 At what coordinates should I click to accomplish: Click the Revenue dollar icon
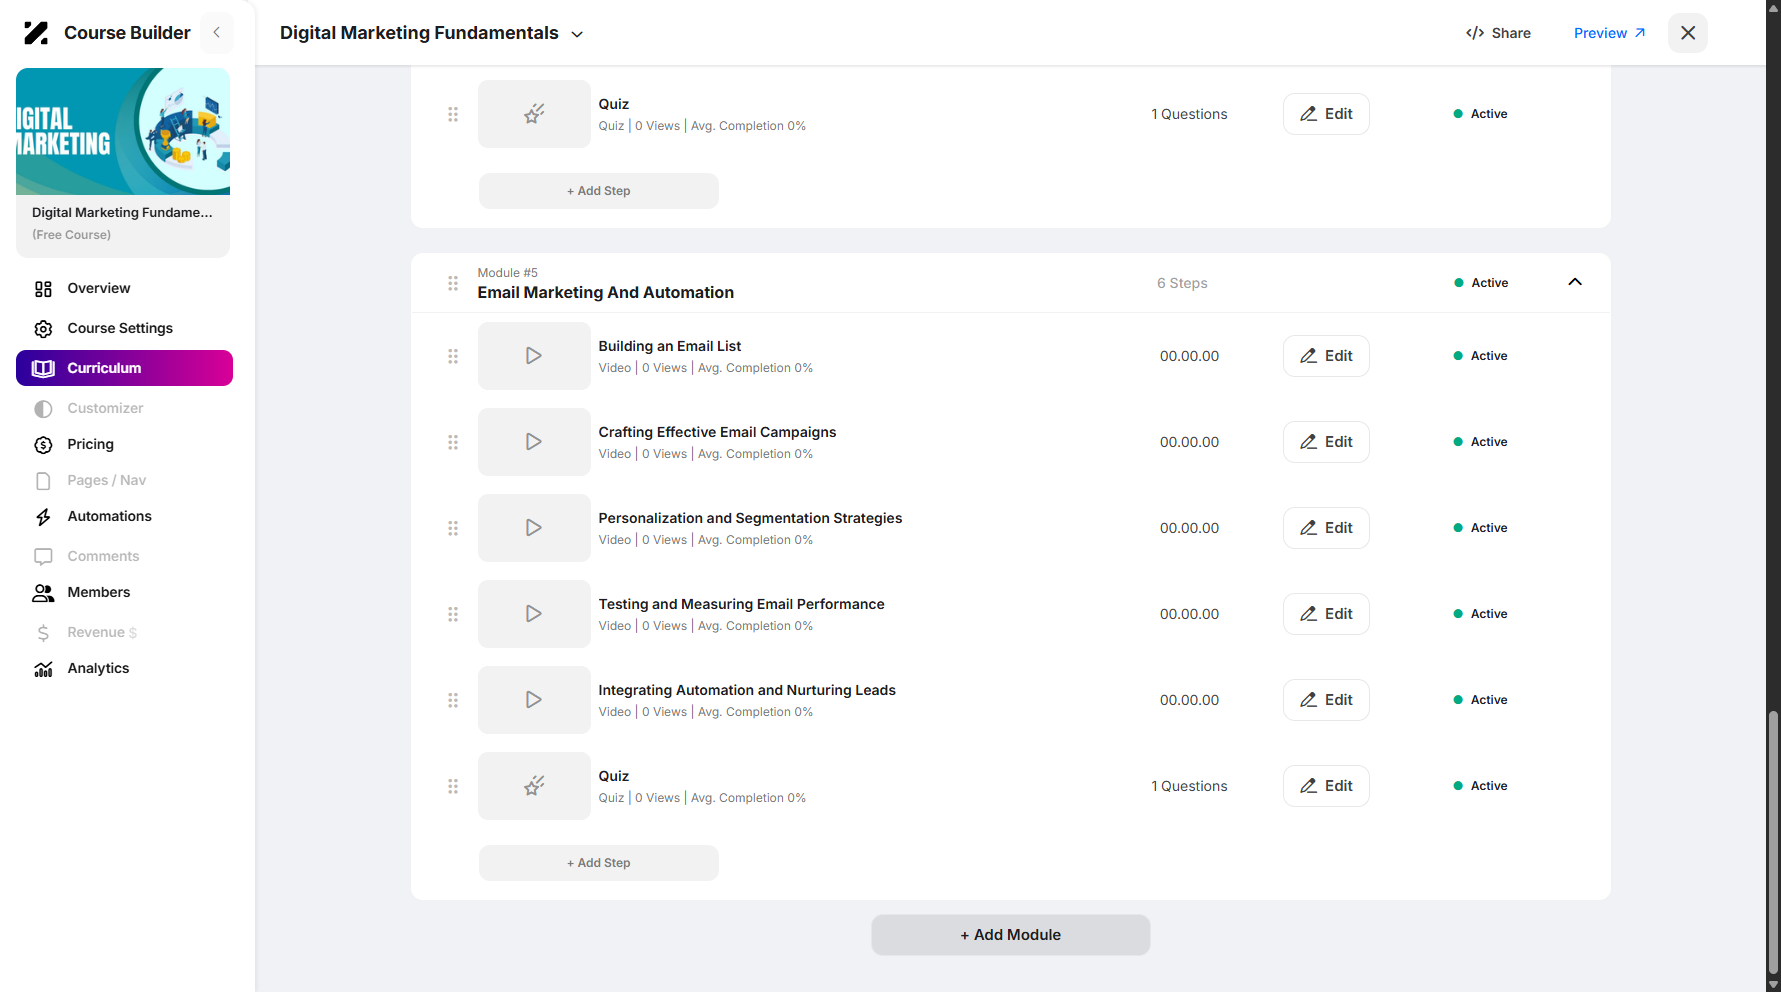[43, 633]
